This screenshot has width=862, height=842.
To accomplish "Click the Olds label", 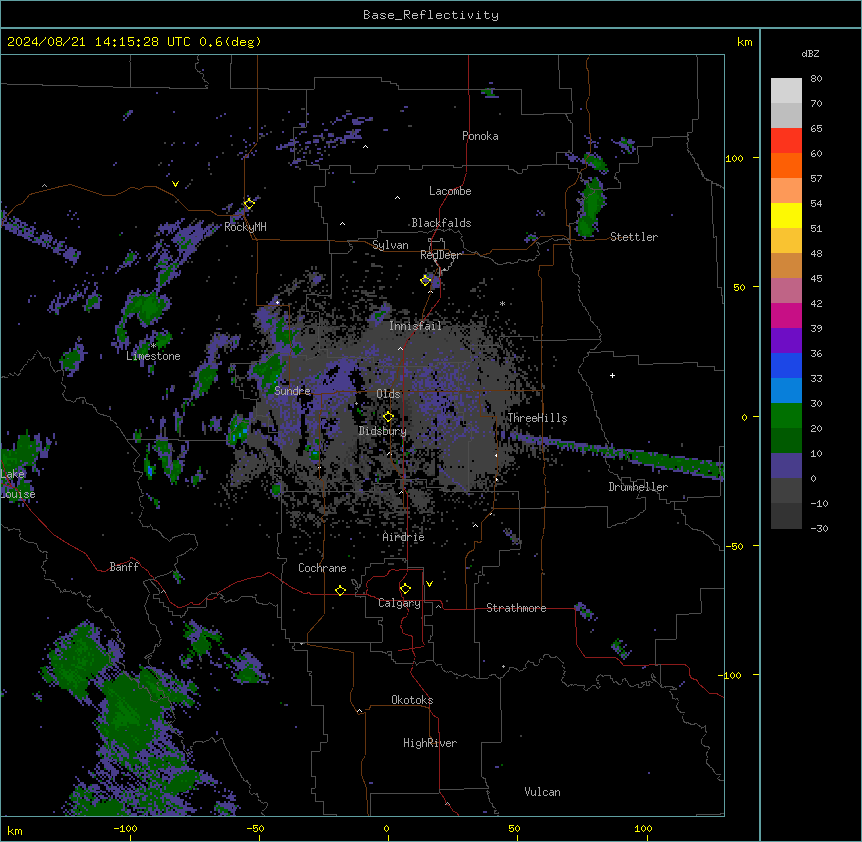I will (x=388, y=394).
